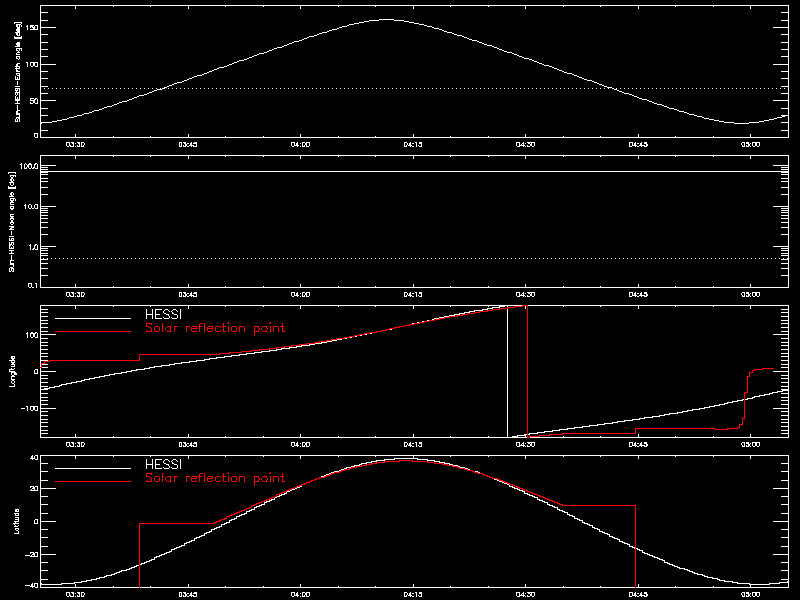Screen dimensions: 800x600
Task: Select Solar reflection point label in Latitude plot
Action: coord(215,478)
